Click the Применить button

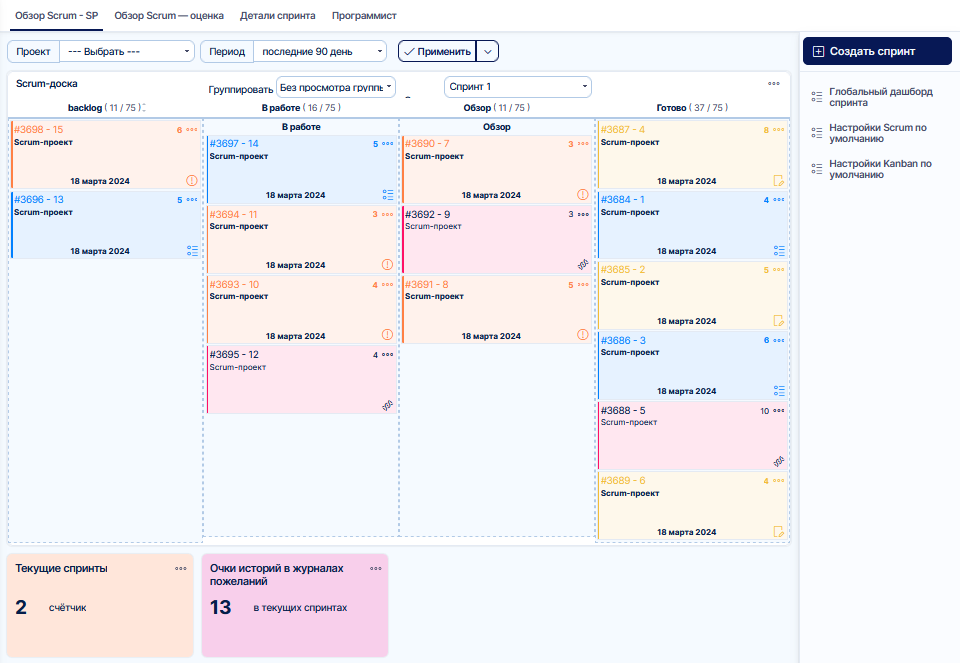point(437,51)
